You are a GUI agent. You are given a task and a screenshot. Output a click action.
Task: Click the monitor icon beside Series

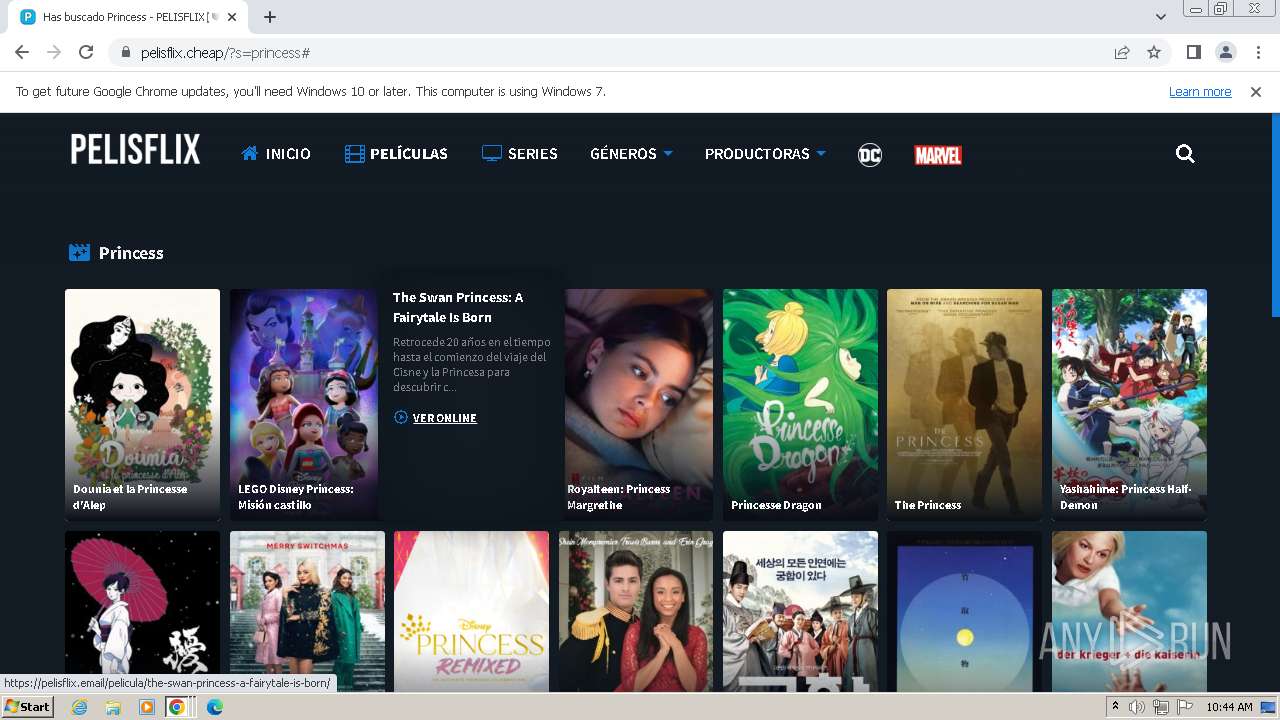[x=492, y=154]
